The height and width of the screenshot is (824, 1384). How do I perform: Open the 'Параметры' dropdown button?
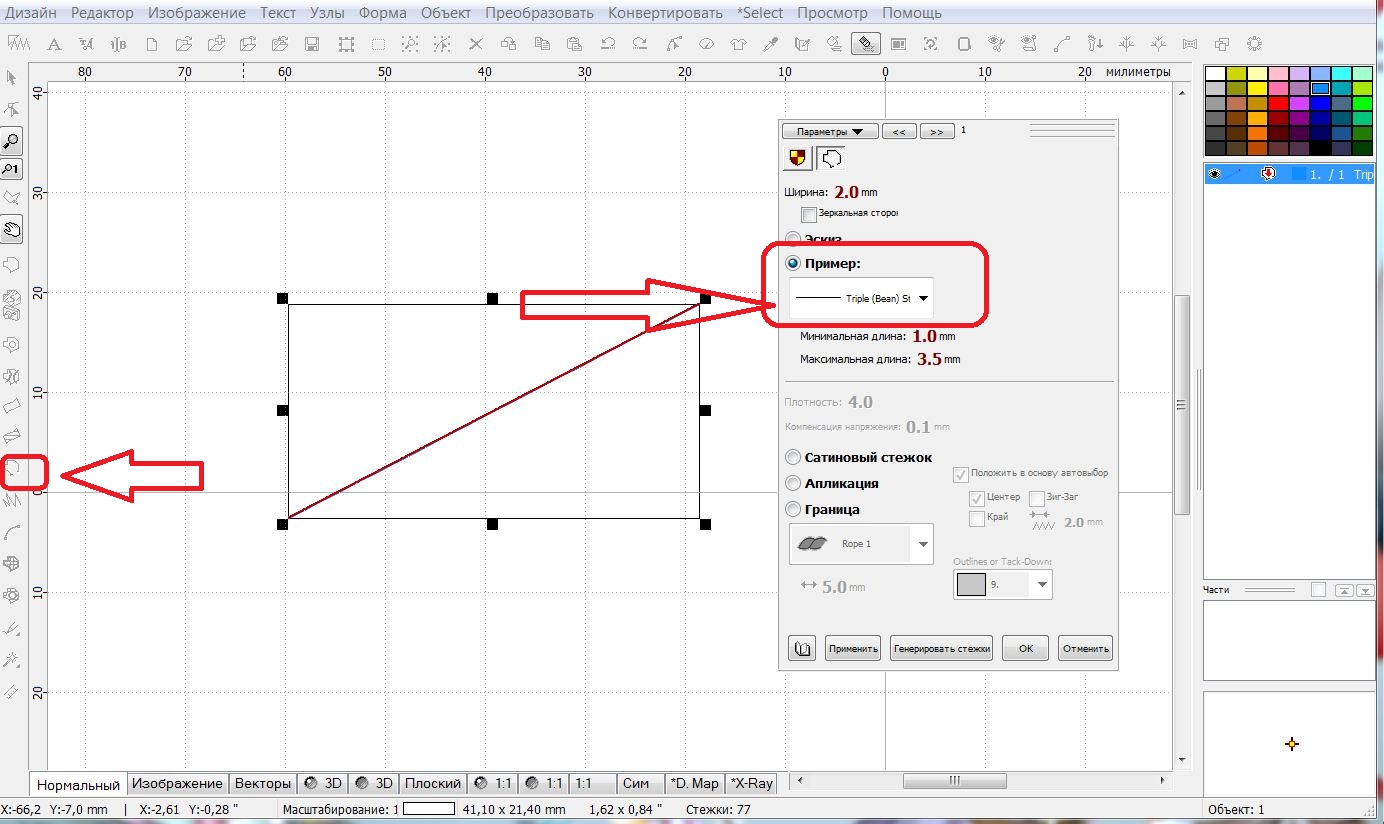[x=830, y=131]
